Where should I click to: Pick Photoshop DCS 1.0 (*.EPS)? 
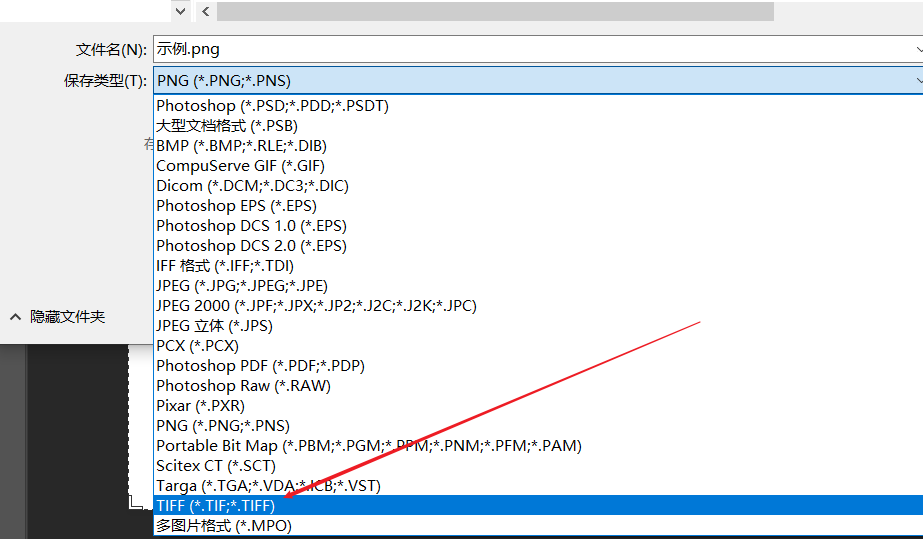[538, 226]
